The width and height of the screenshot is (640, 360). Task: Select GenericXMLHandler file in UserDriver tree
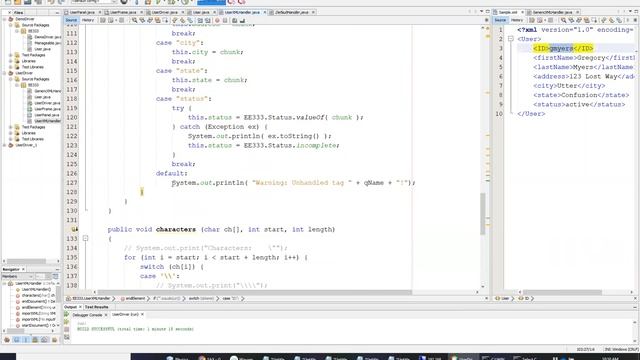click(47, 91)
